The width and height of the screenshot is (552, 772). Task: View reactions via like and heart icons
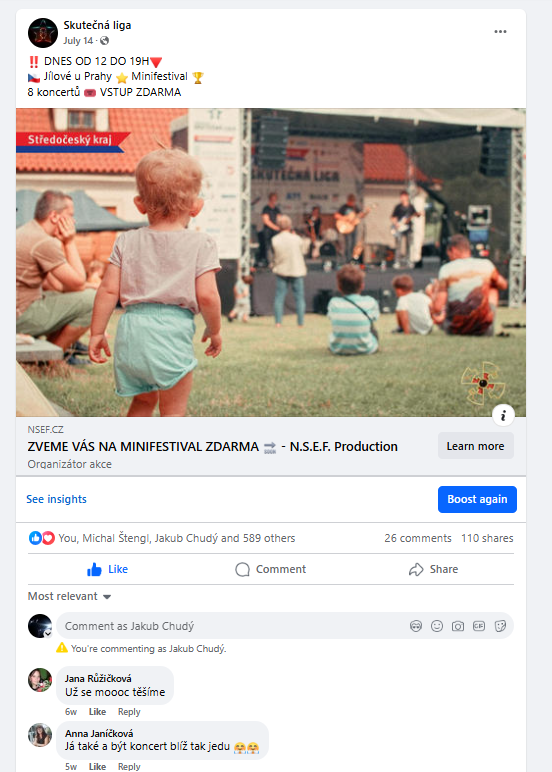pos(41,538)
